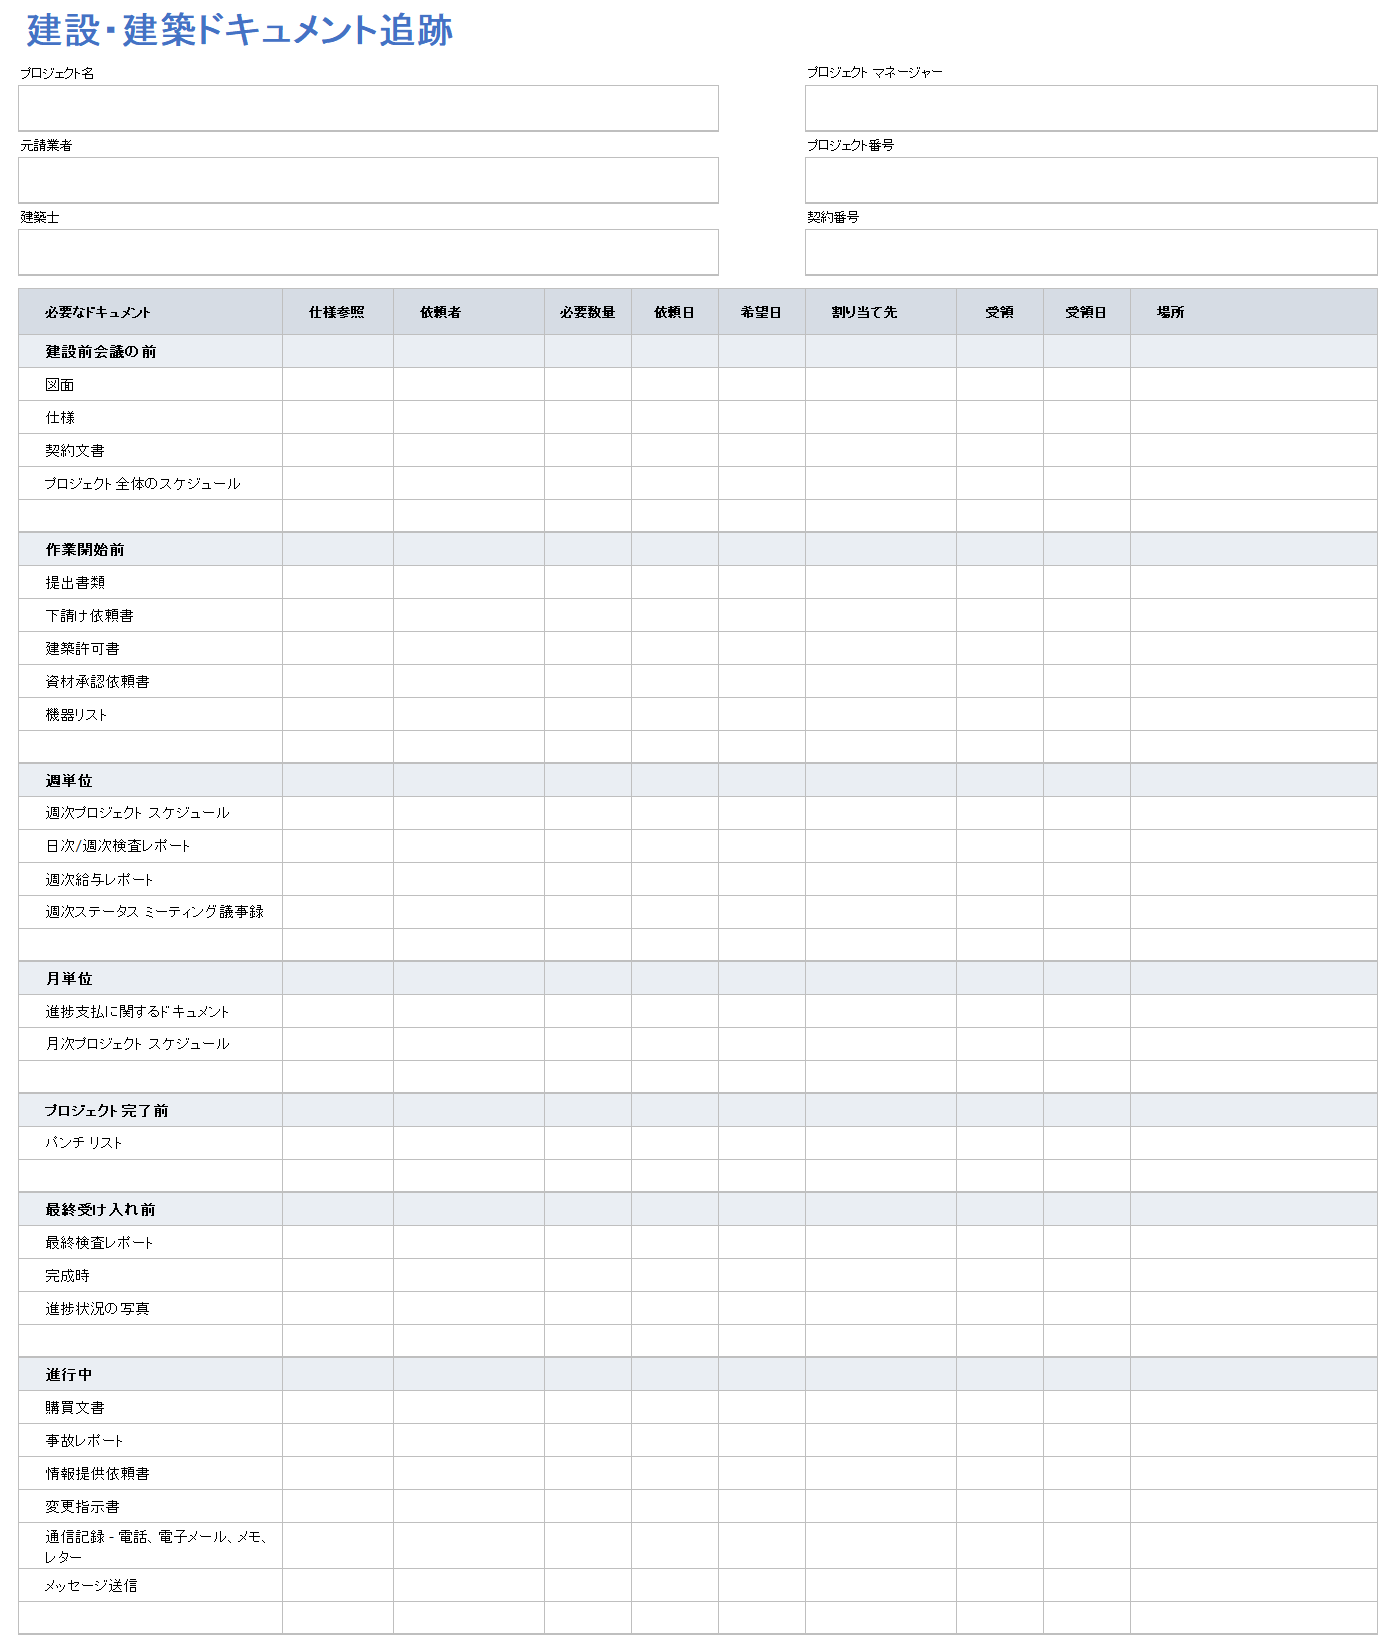Click the 進行中 section row
Image resolution: width=1396 pixels, height=1649 pixels.
[698, 1374]
